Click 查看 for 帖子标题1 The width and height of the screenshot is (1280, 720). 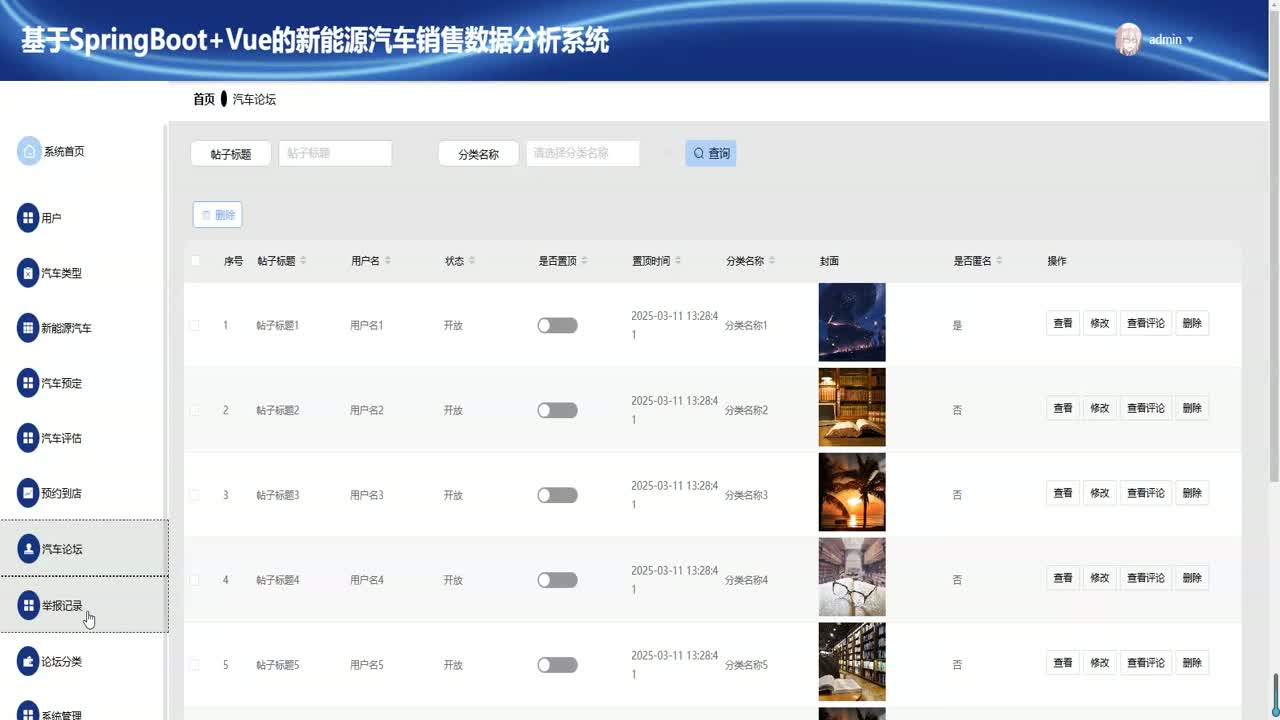[1063, 323]
